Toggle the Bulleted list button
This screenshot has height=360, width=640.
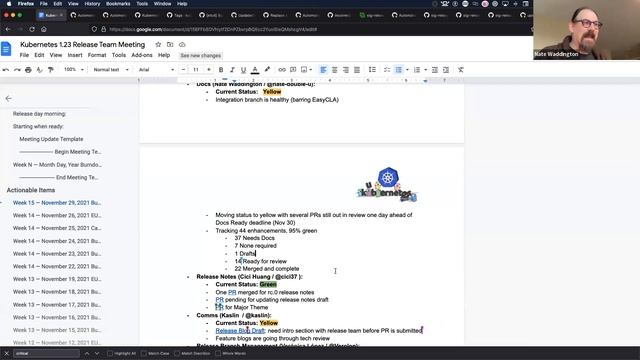pyautogui.click(x=399, y=70)
